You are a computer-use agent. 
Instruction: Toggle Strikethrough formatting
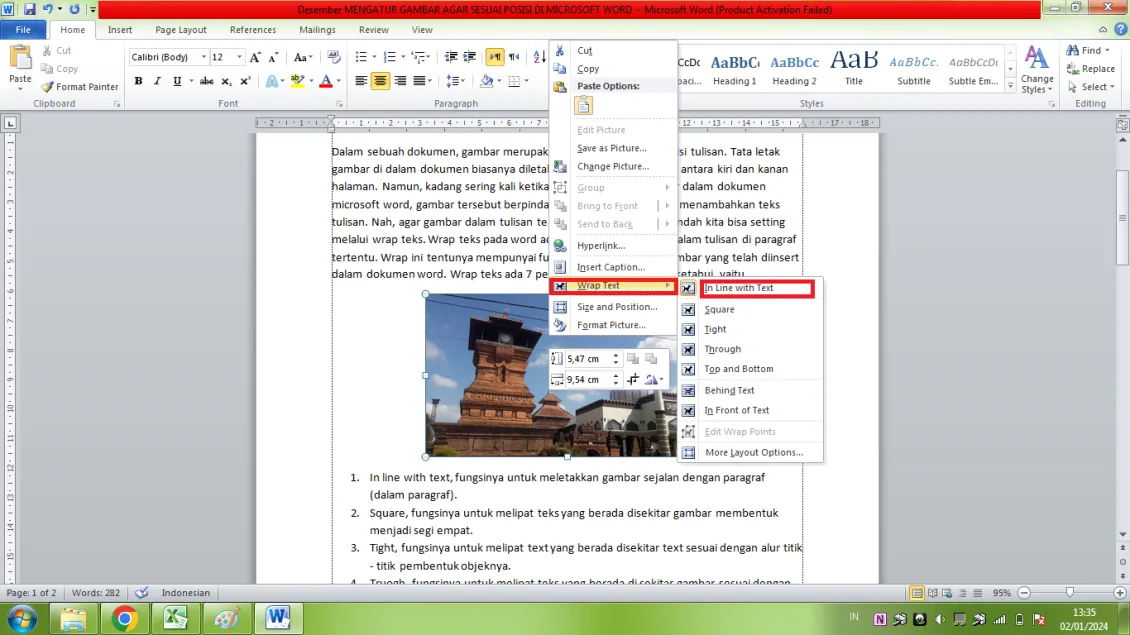[x=207, y=81]
